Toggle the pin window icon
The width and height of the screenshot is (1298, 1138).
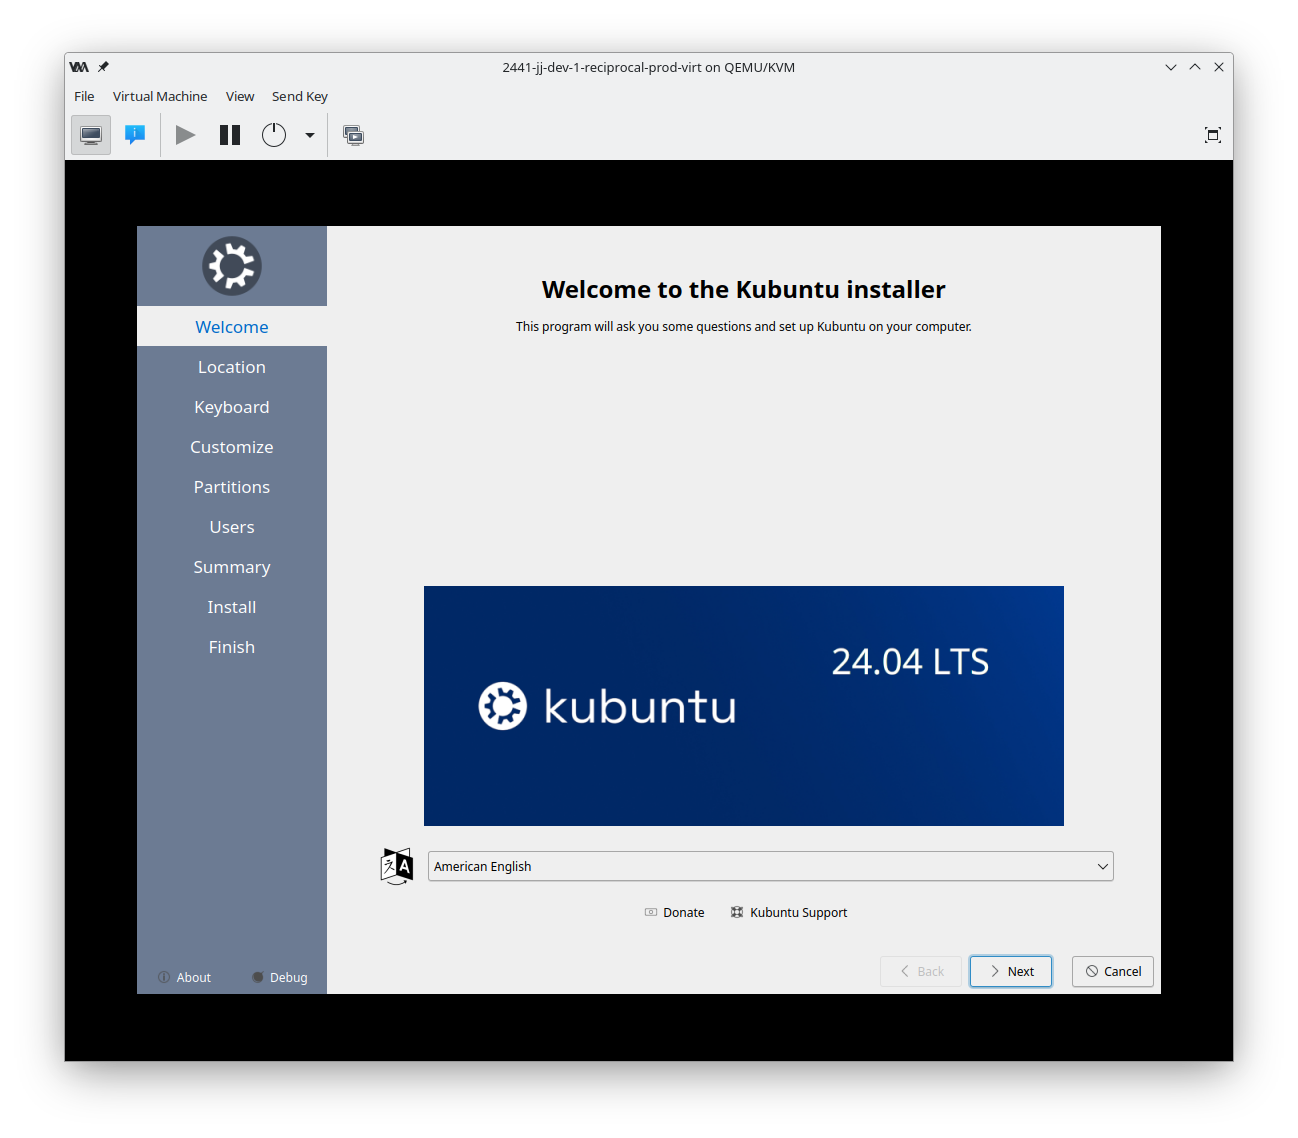[x=103, y=67]
